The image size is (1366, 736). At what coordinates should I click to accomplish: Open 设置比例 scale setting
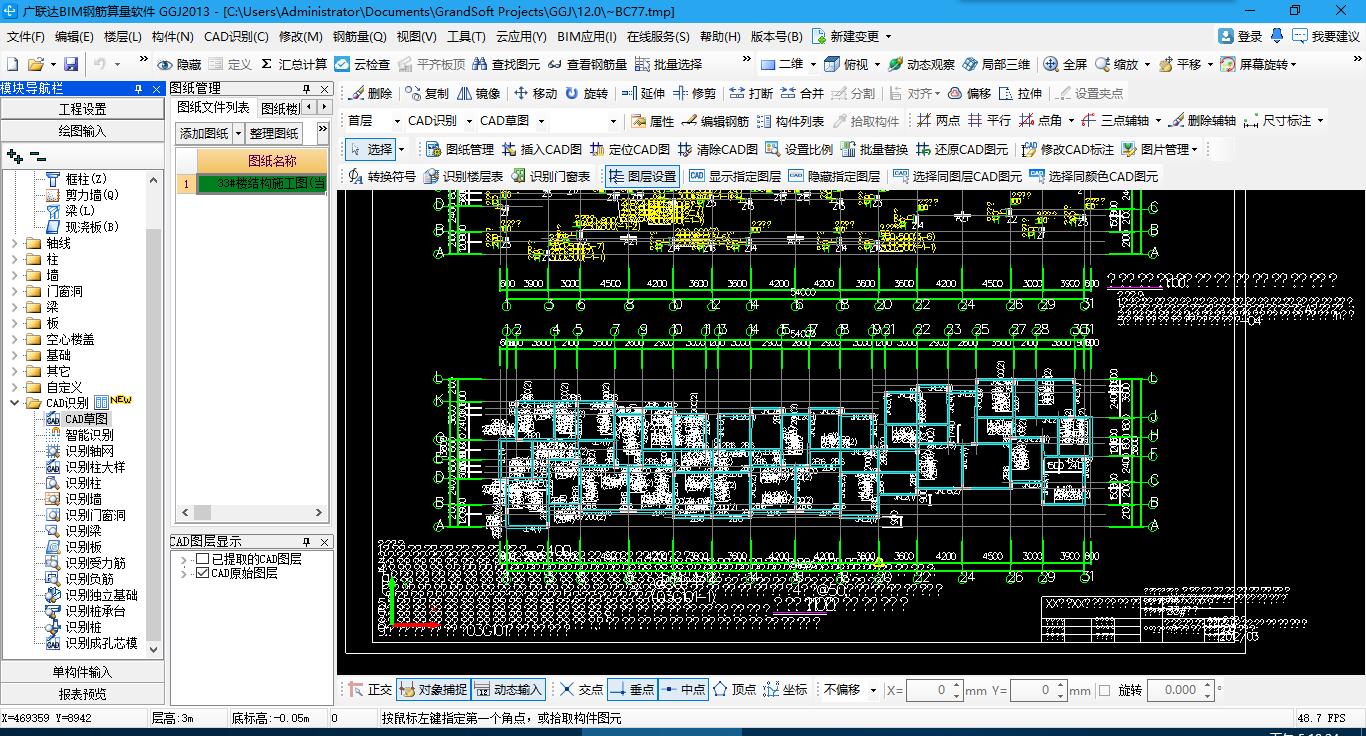point(798,149)
